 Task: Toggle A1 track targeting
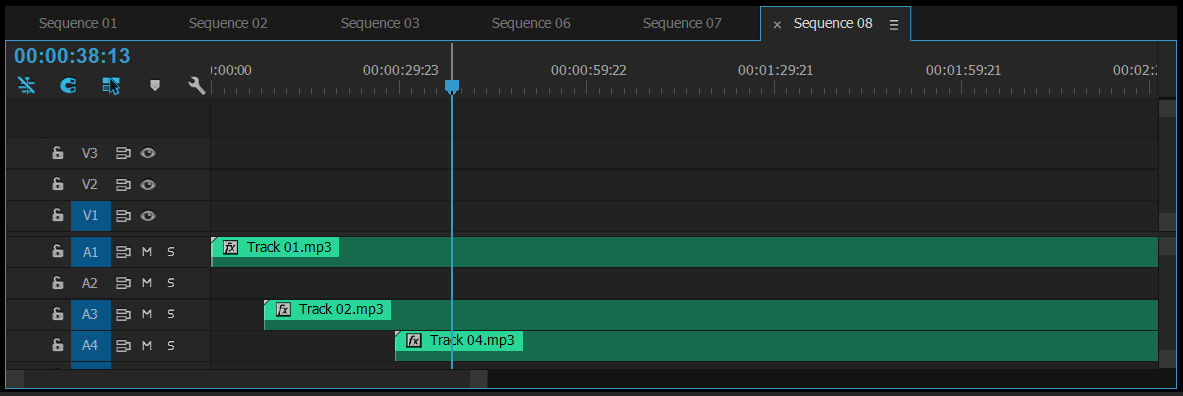(91, 252)
